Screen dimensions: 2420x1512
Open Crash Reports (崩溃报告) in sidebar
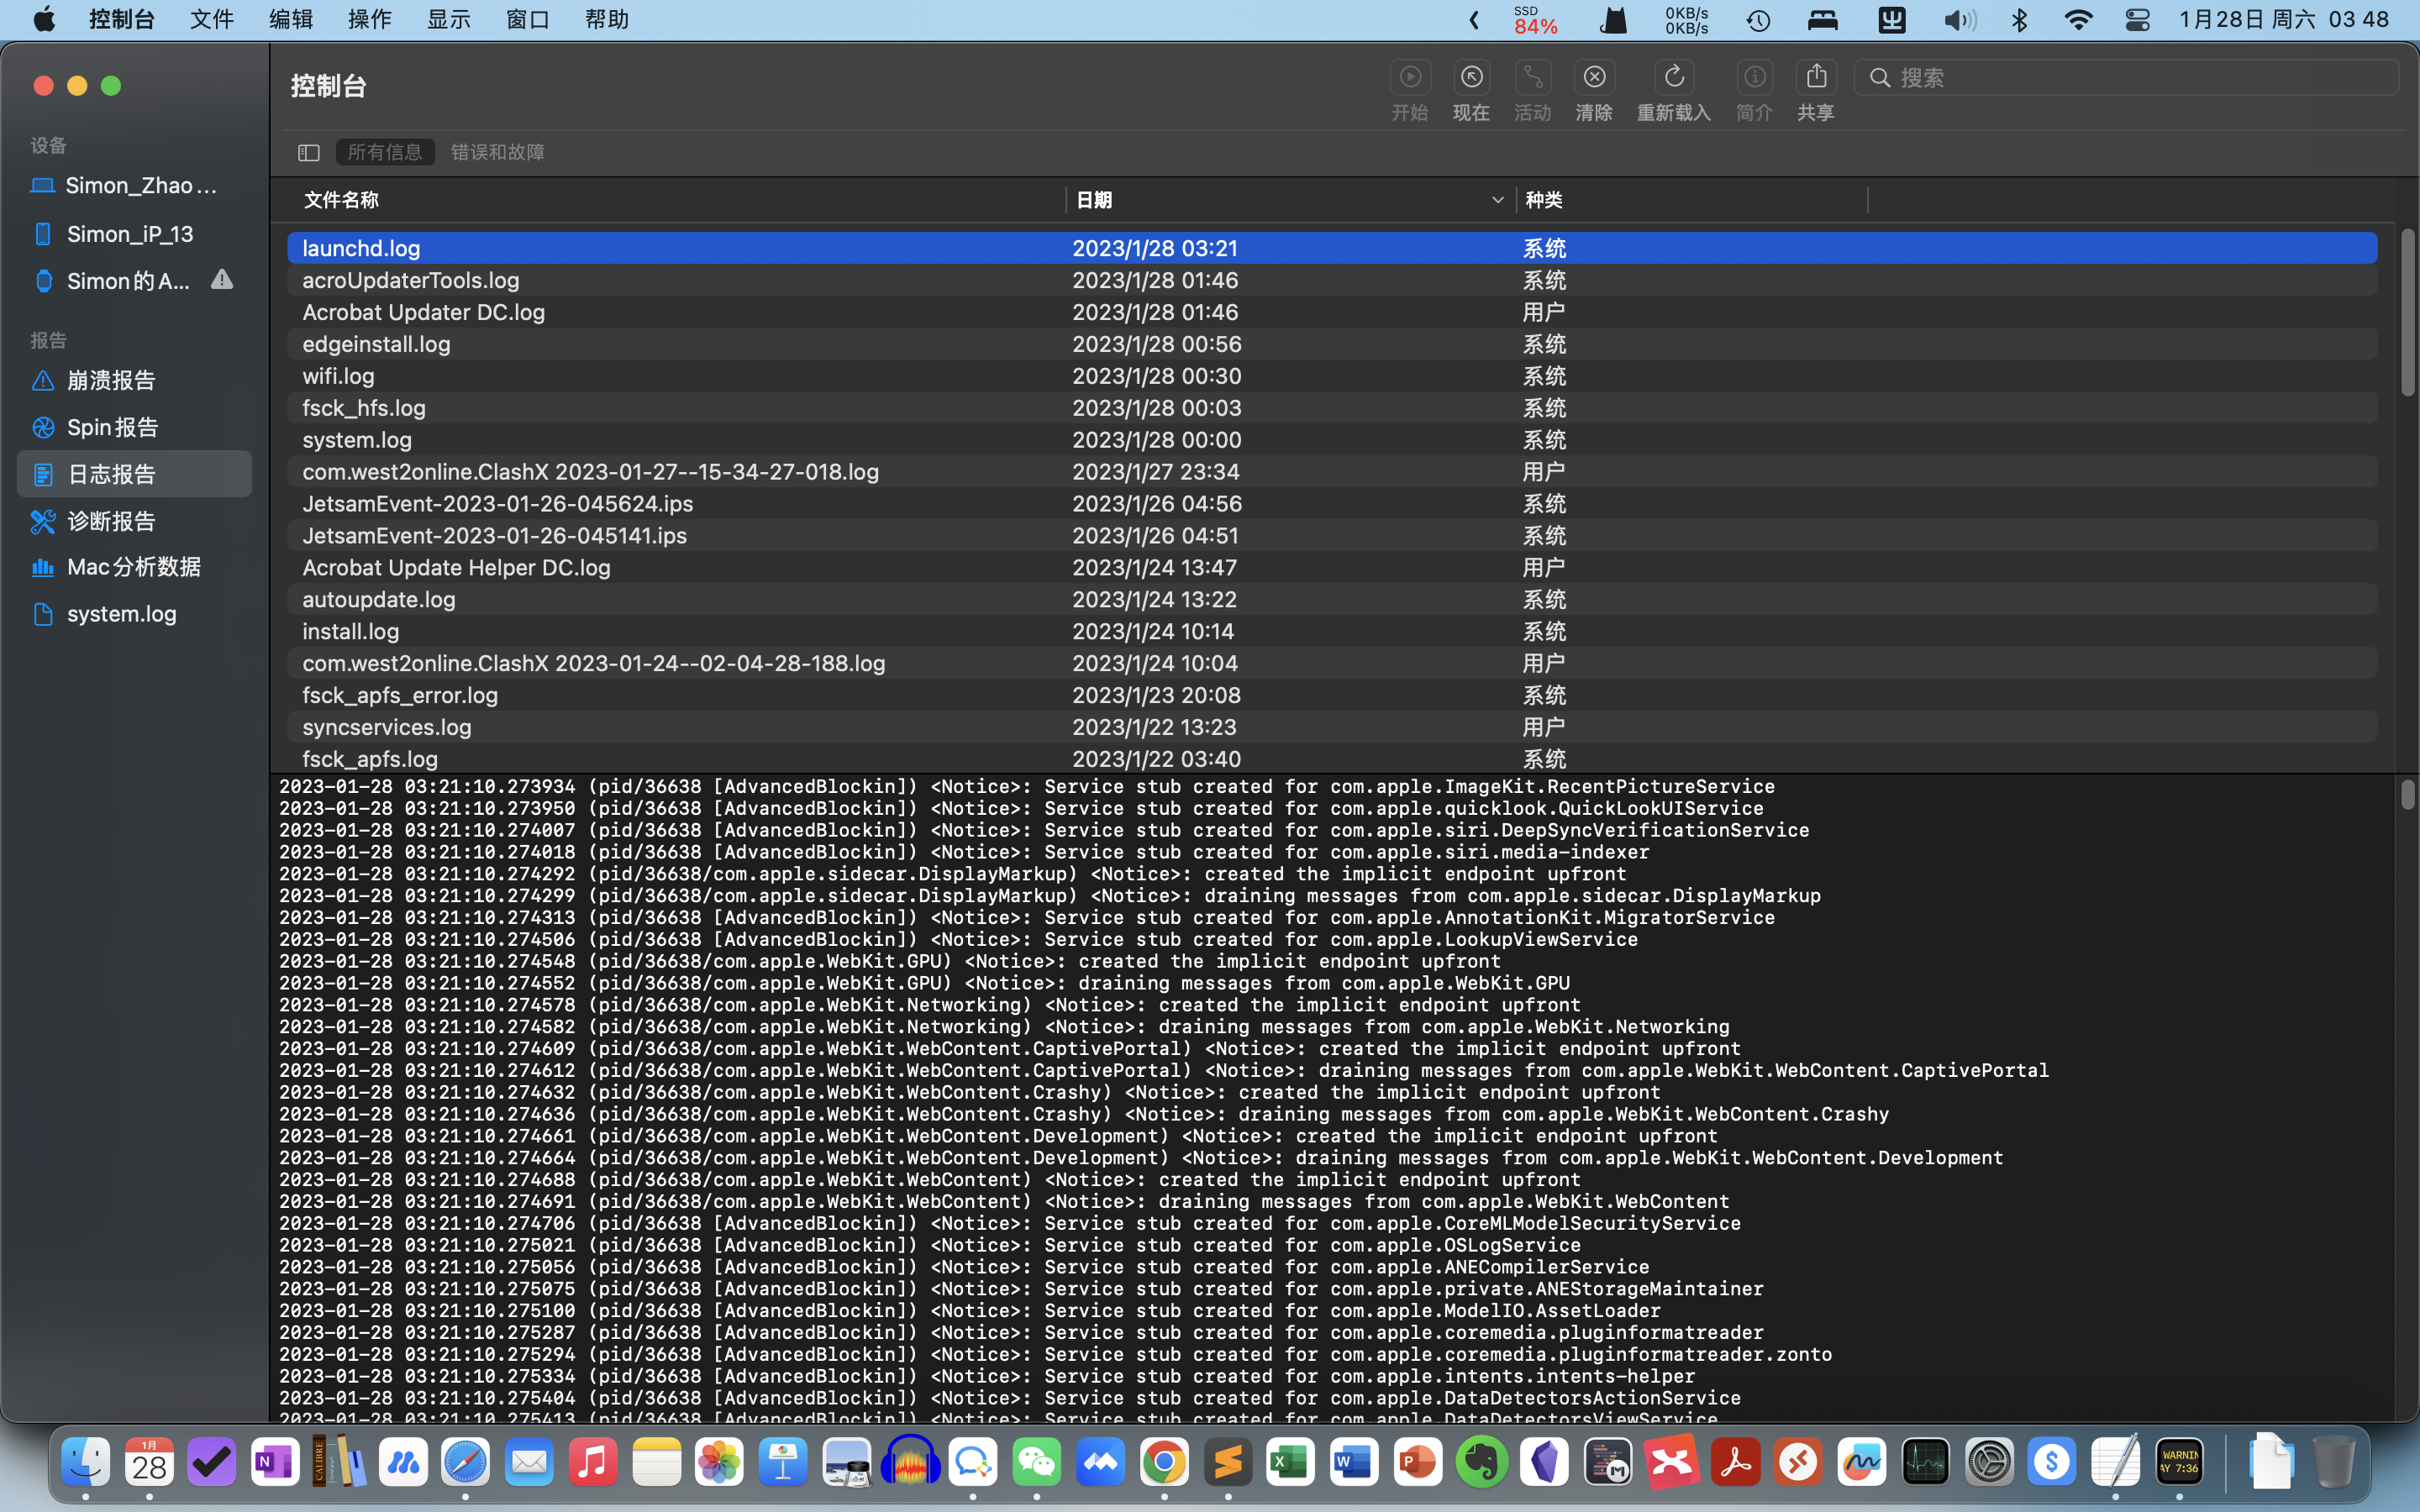click(111, 380)
